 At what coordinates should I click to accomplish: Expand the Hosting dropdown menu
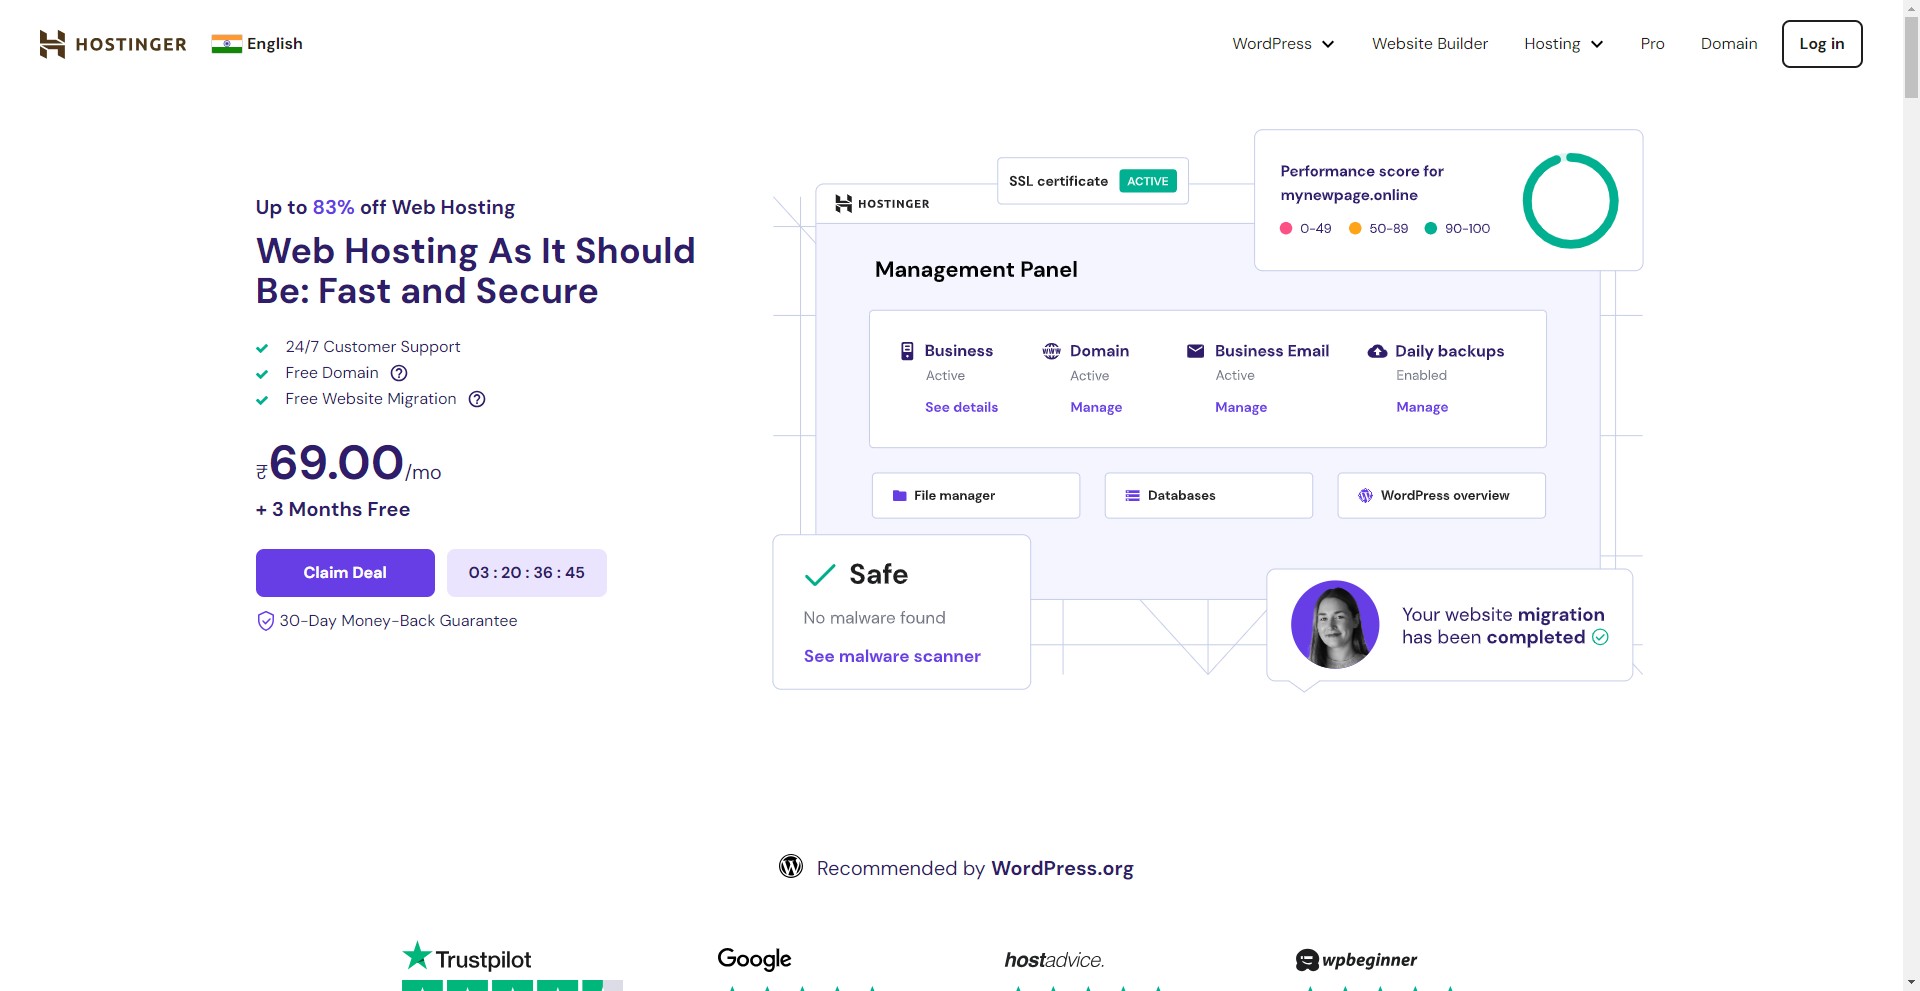click(1563, 44)
